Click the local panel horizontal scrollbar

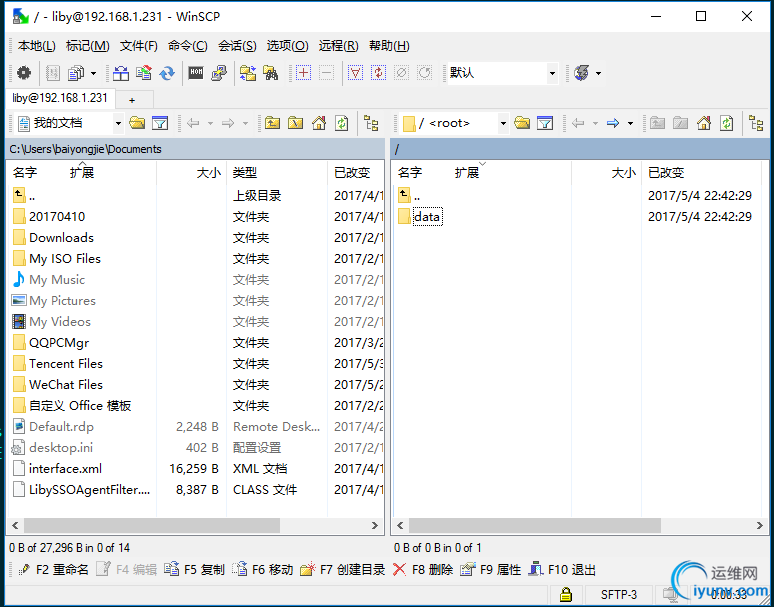pyautogui.click(x=152, y=526)
